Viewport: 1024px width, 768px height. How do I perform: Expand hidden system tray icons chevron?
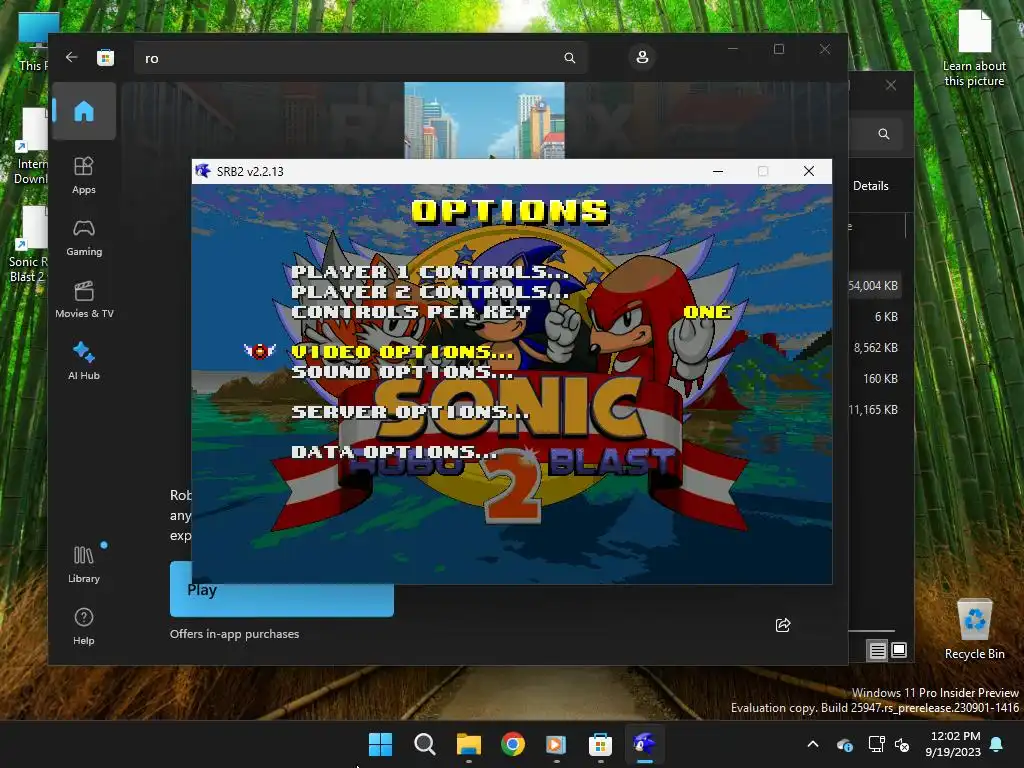coord(813,744)
